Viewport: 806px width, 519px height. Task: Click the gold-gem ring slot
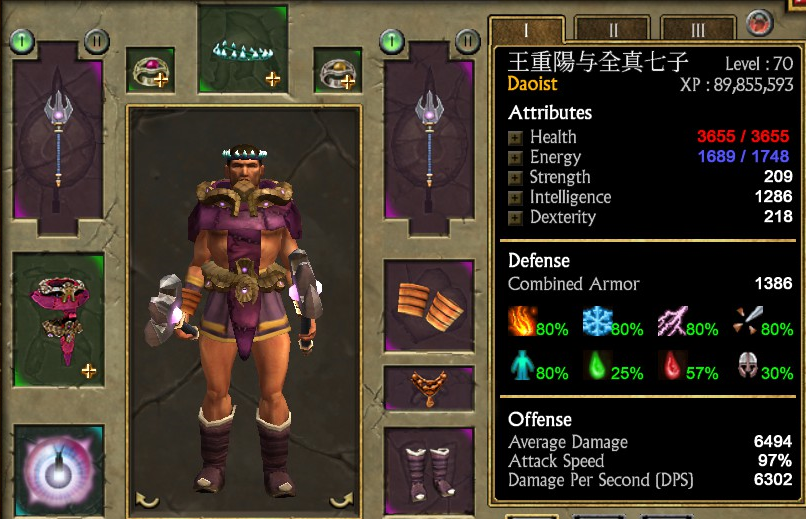337,70
